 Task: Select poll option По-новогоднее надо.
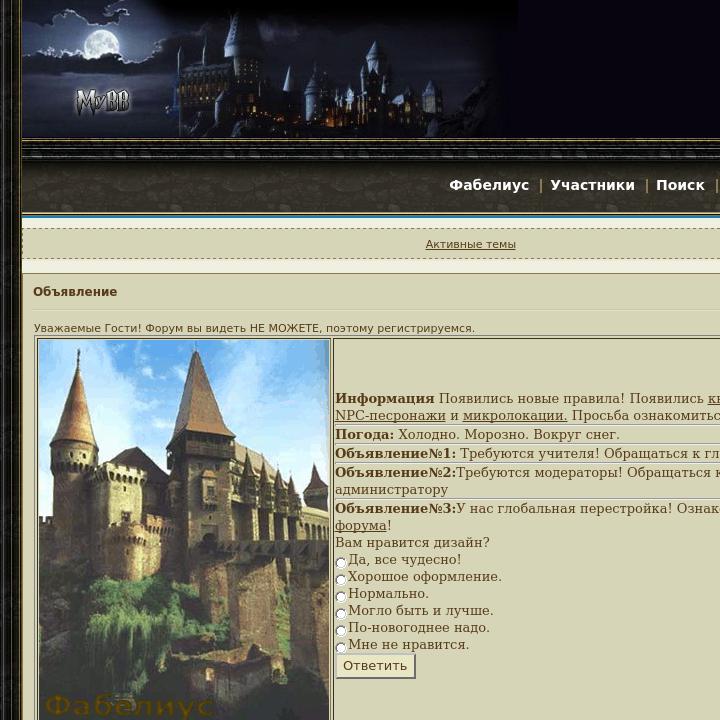(x=341, y=630)
